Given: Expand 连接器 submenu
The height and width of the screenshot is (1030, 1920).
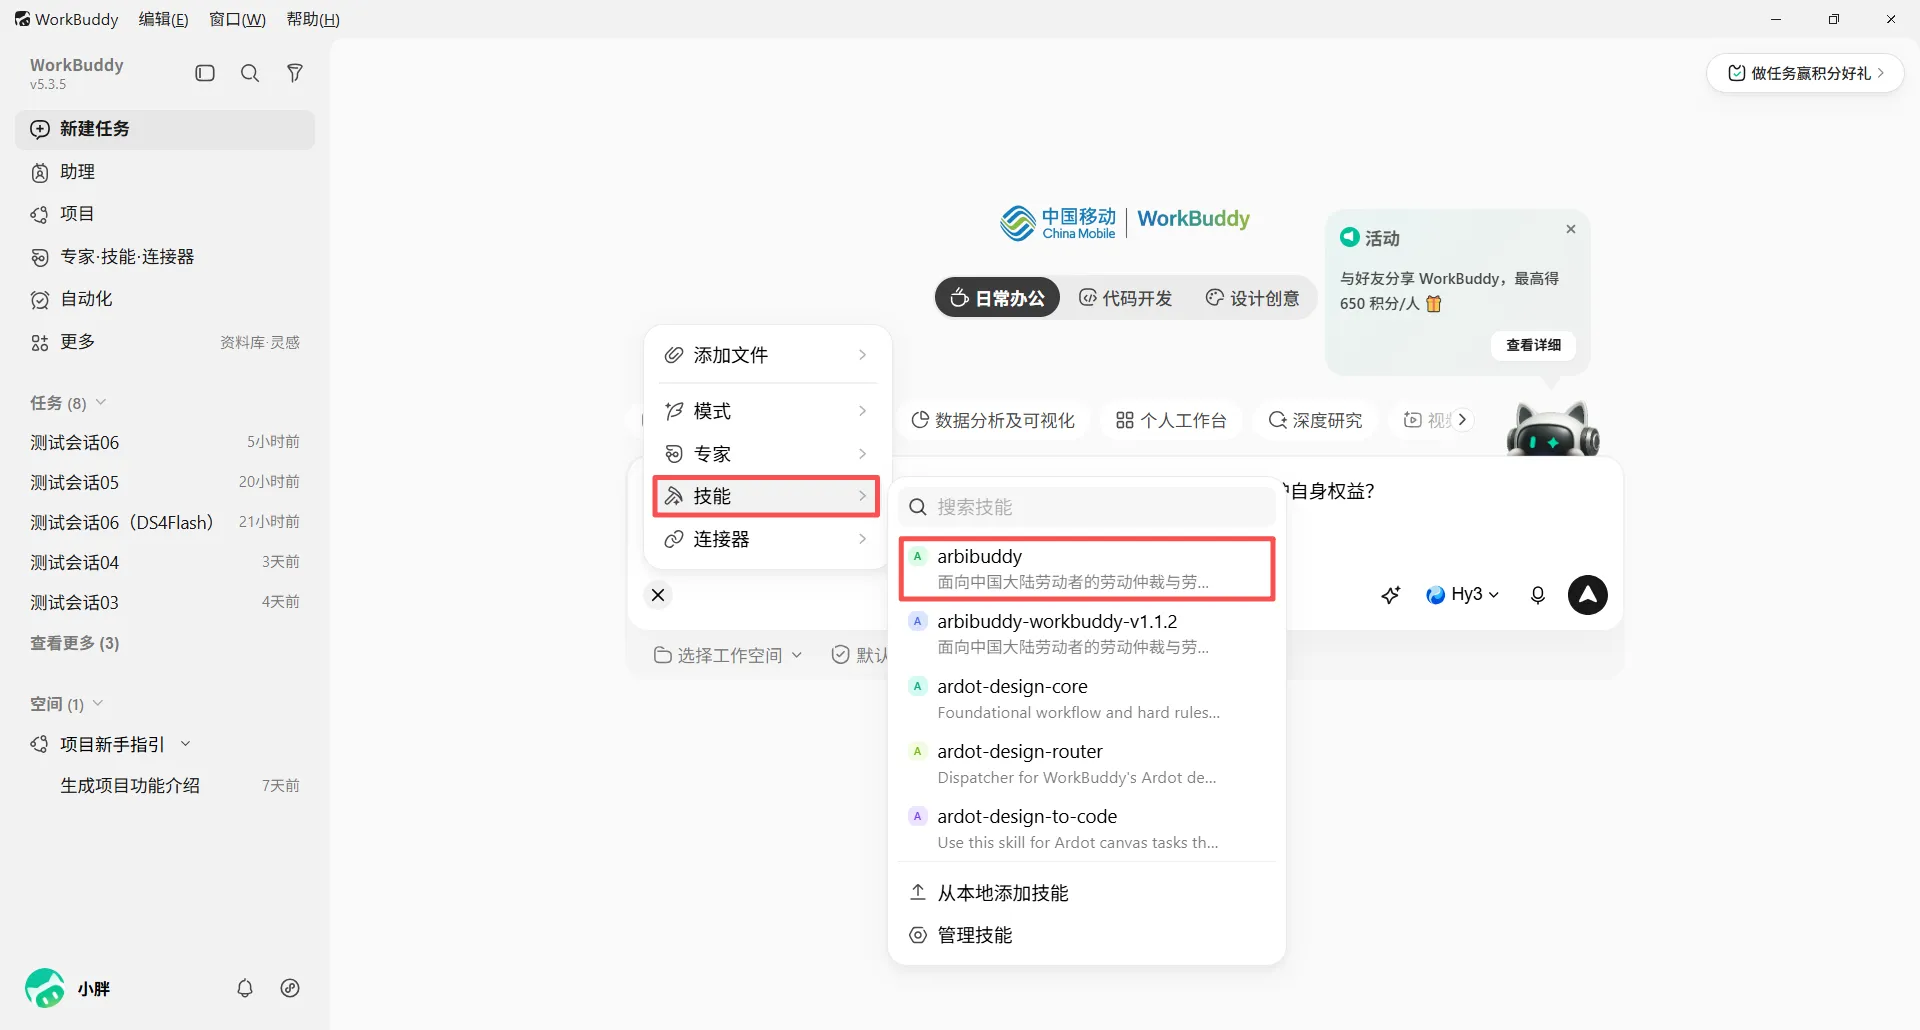Looking at the screenshot, I should (x=767, y=539).
